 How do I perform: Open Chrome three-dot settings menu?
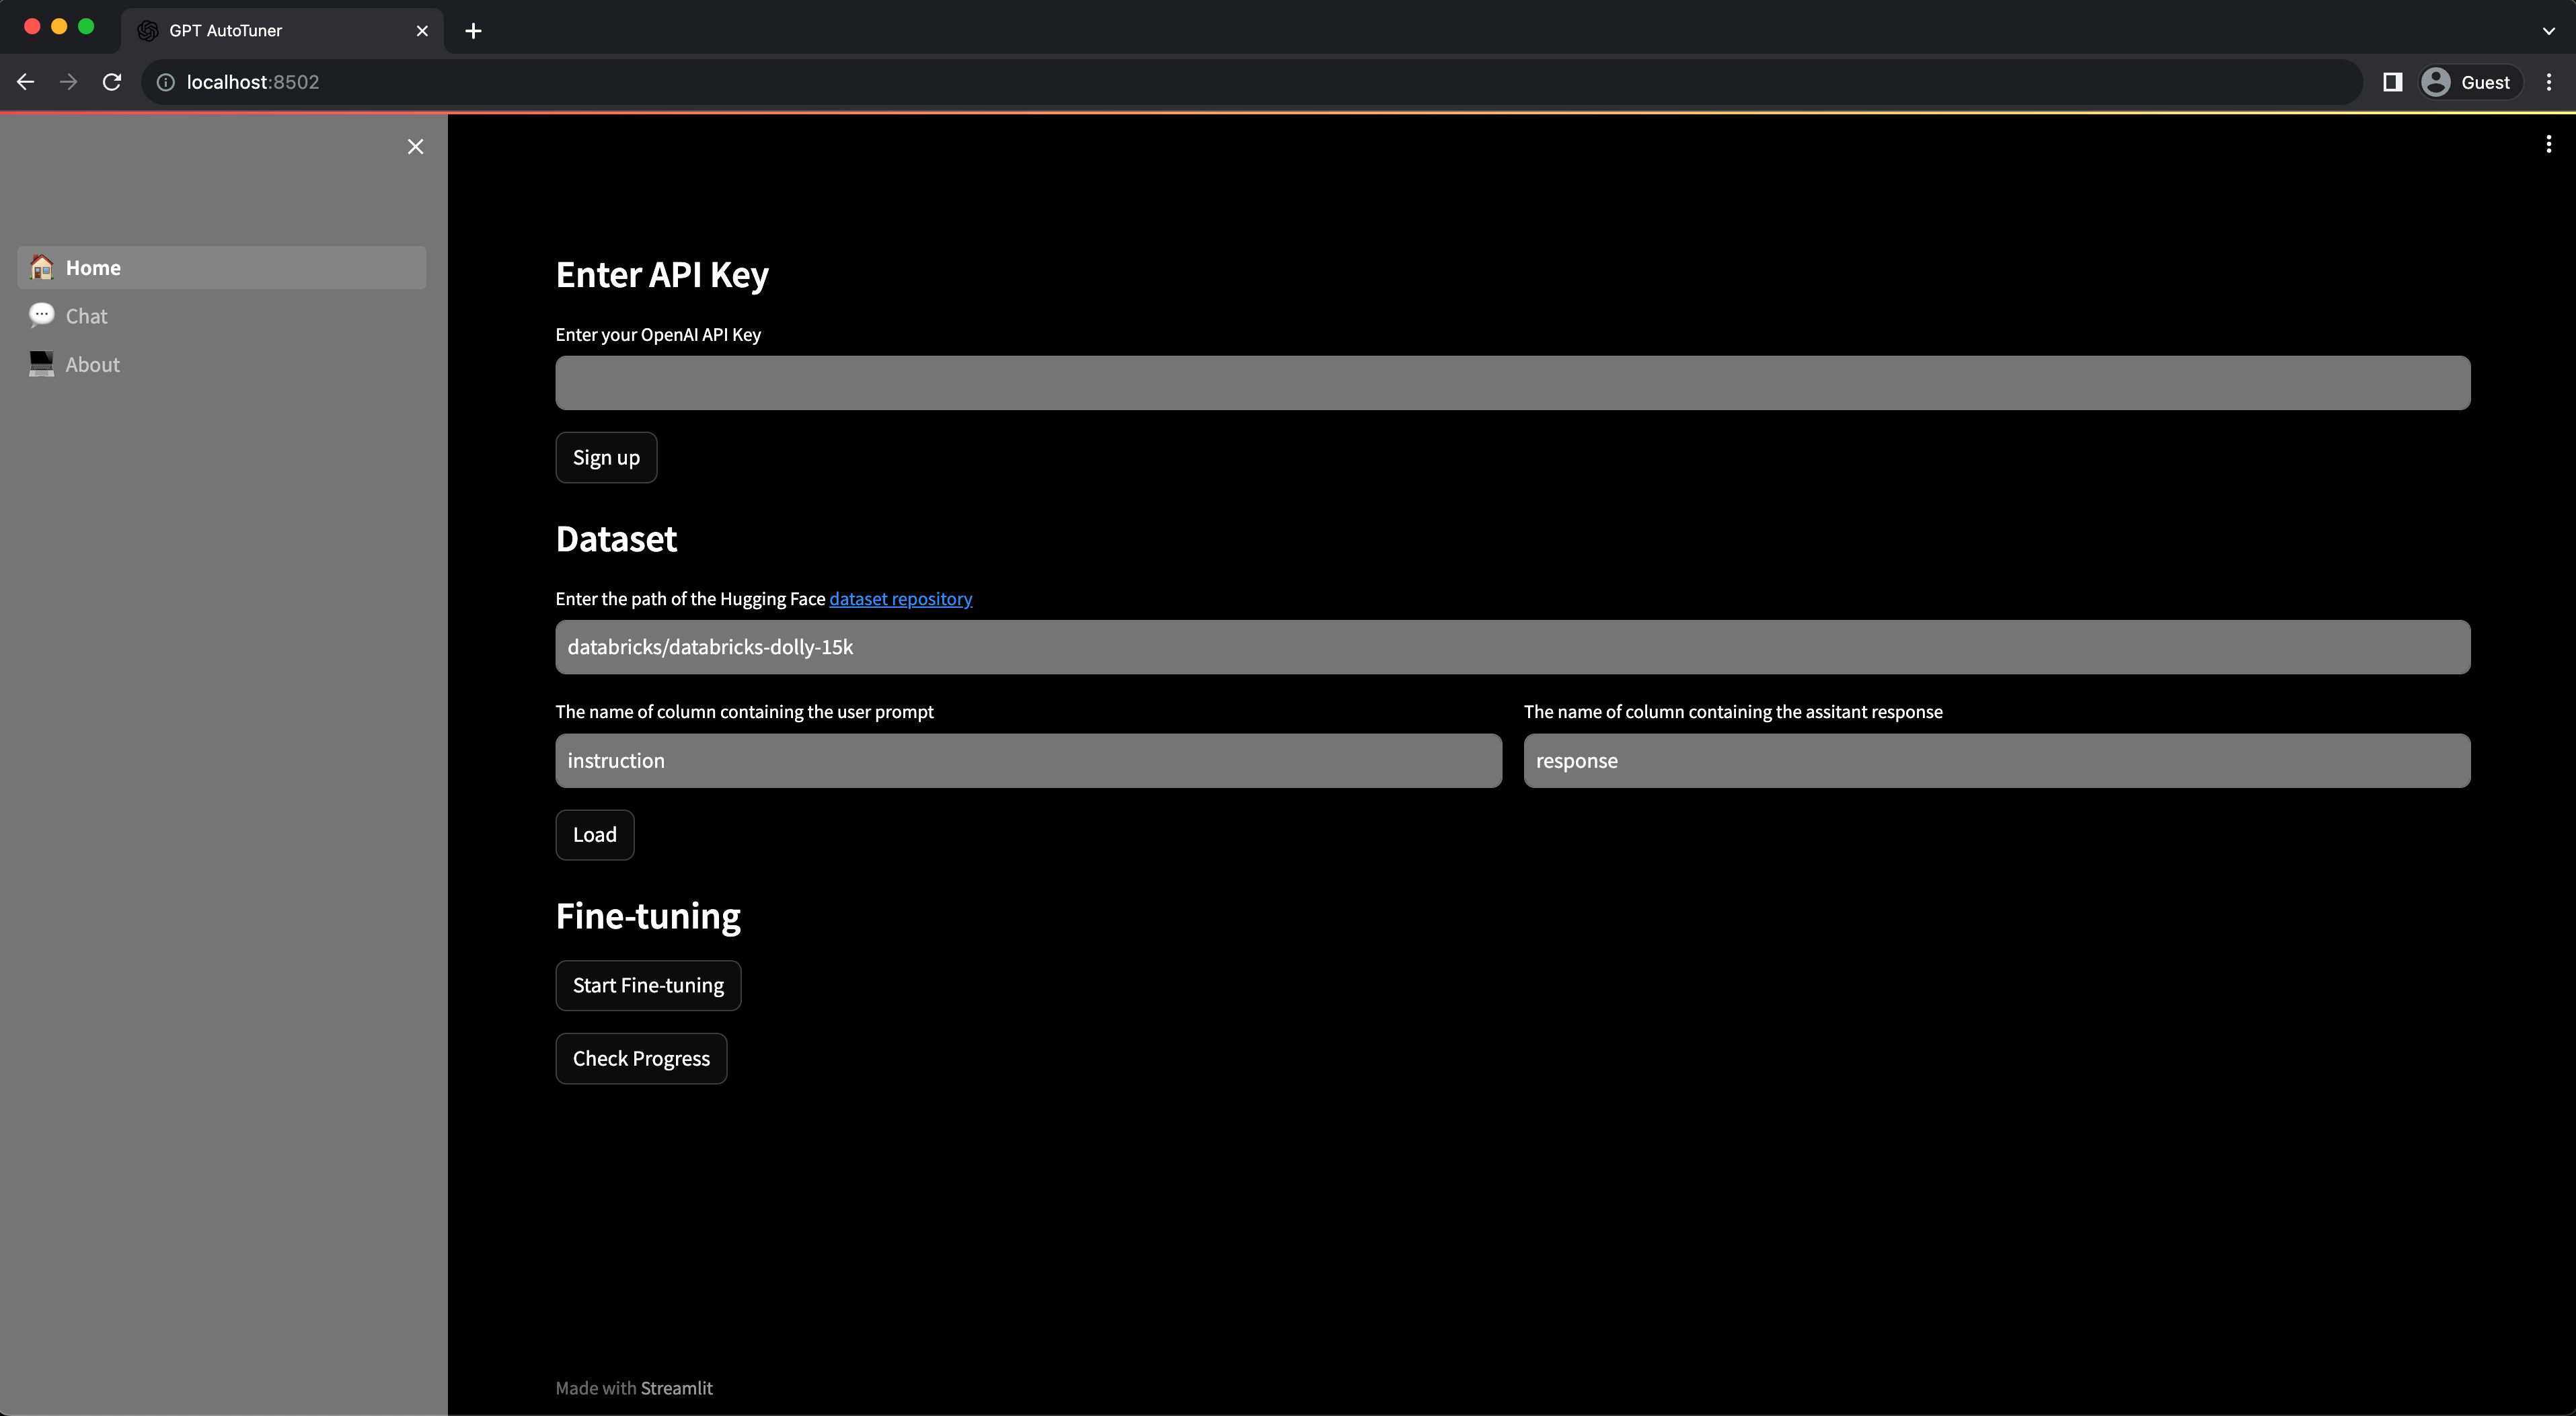pyautogui.click(x=2548, y=82)
